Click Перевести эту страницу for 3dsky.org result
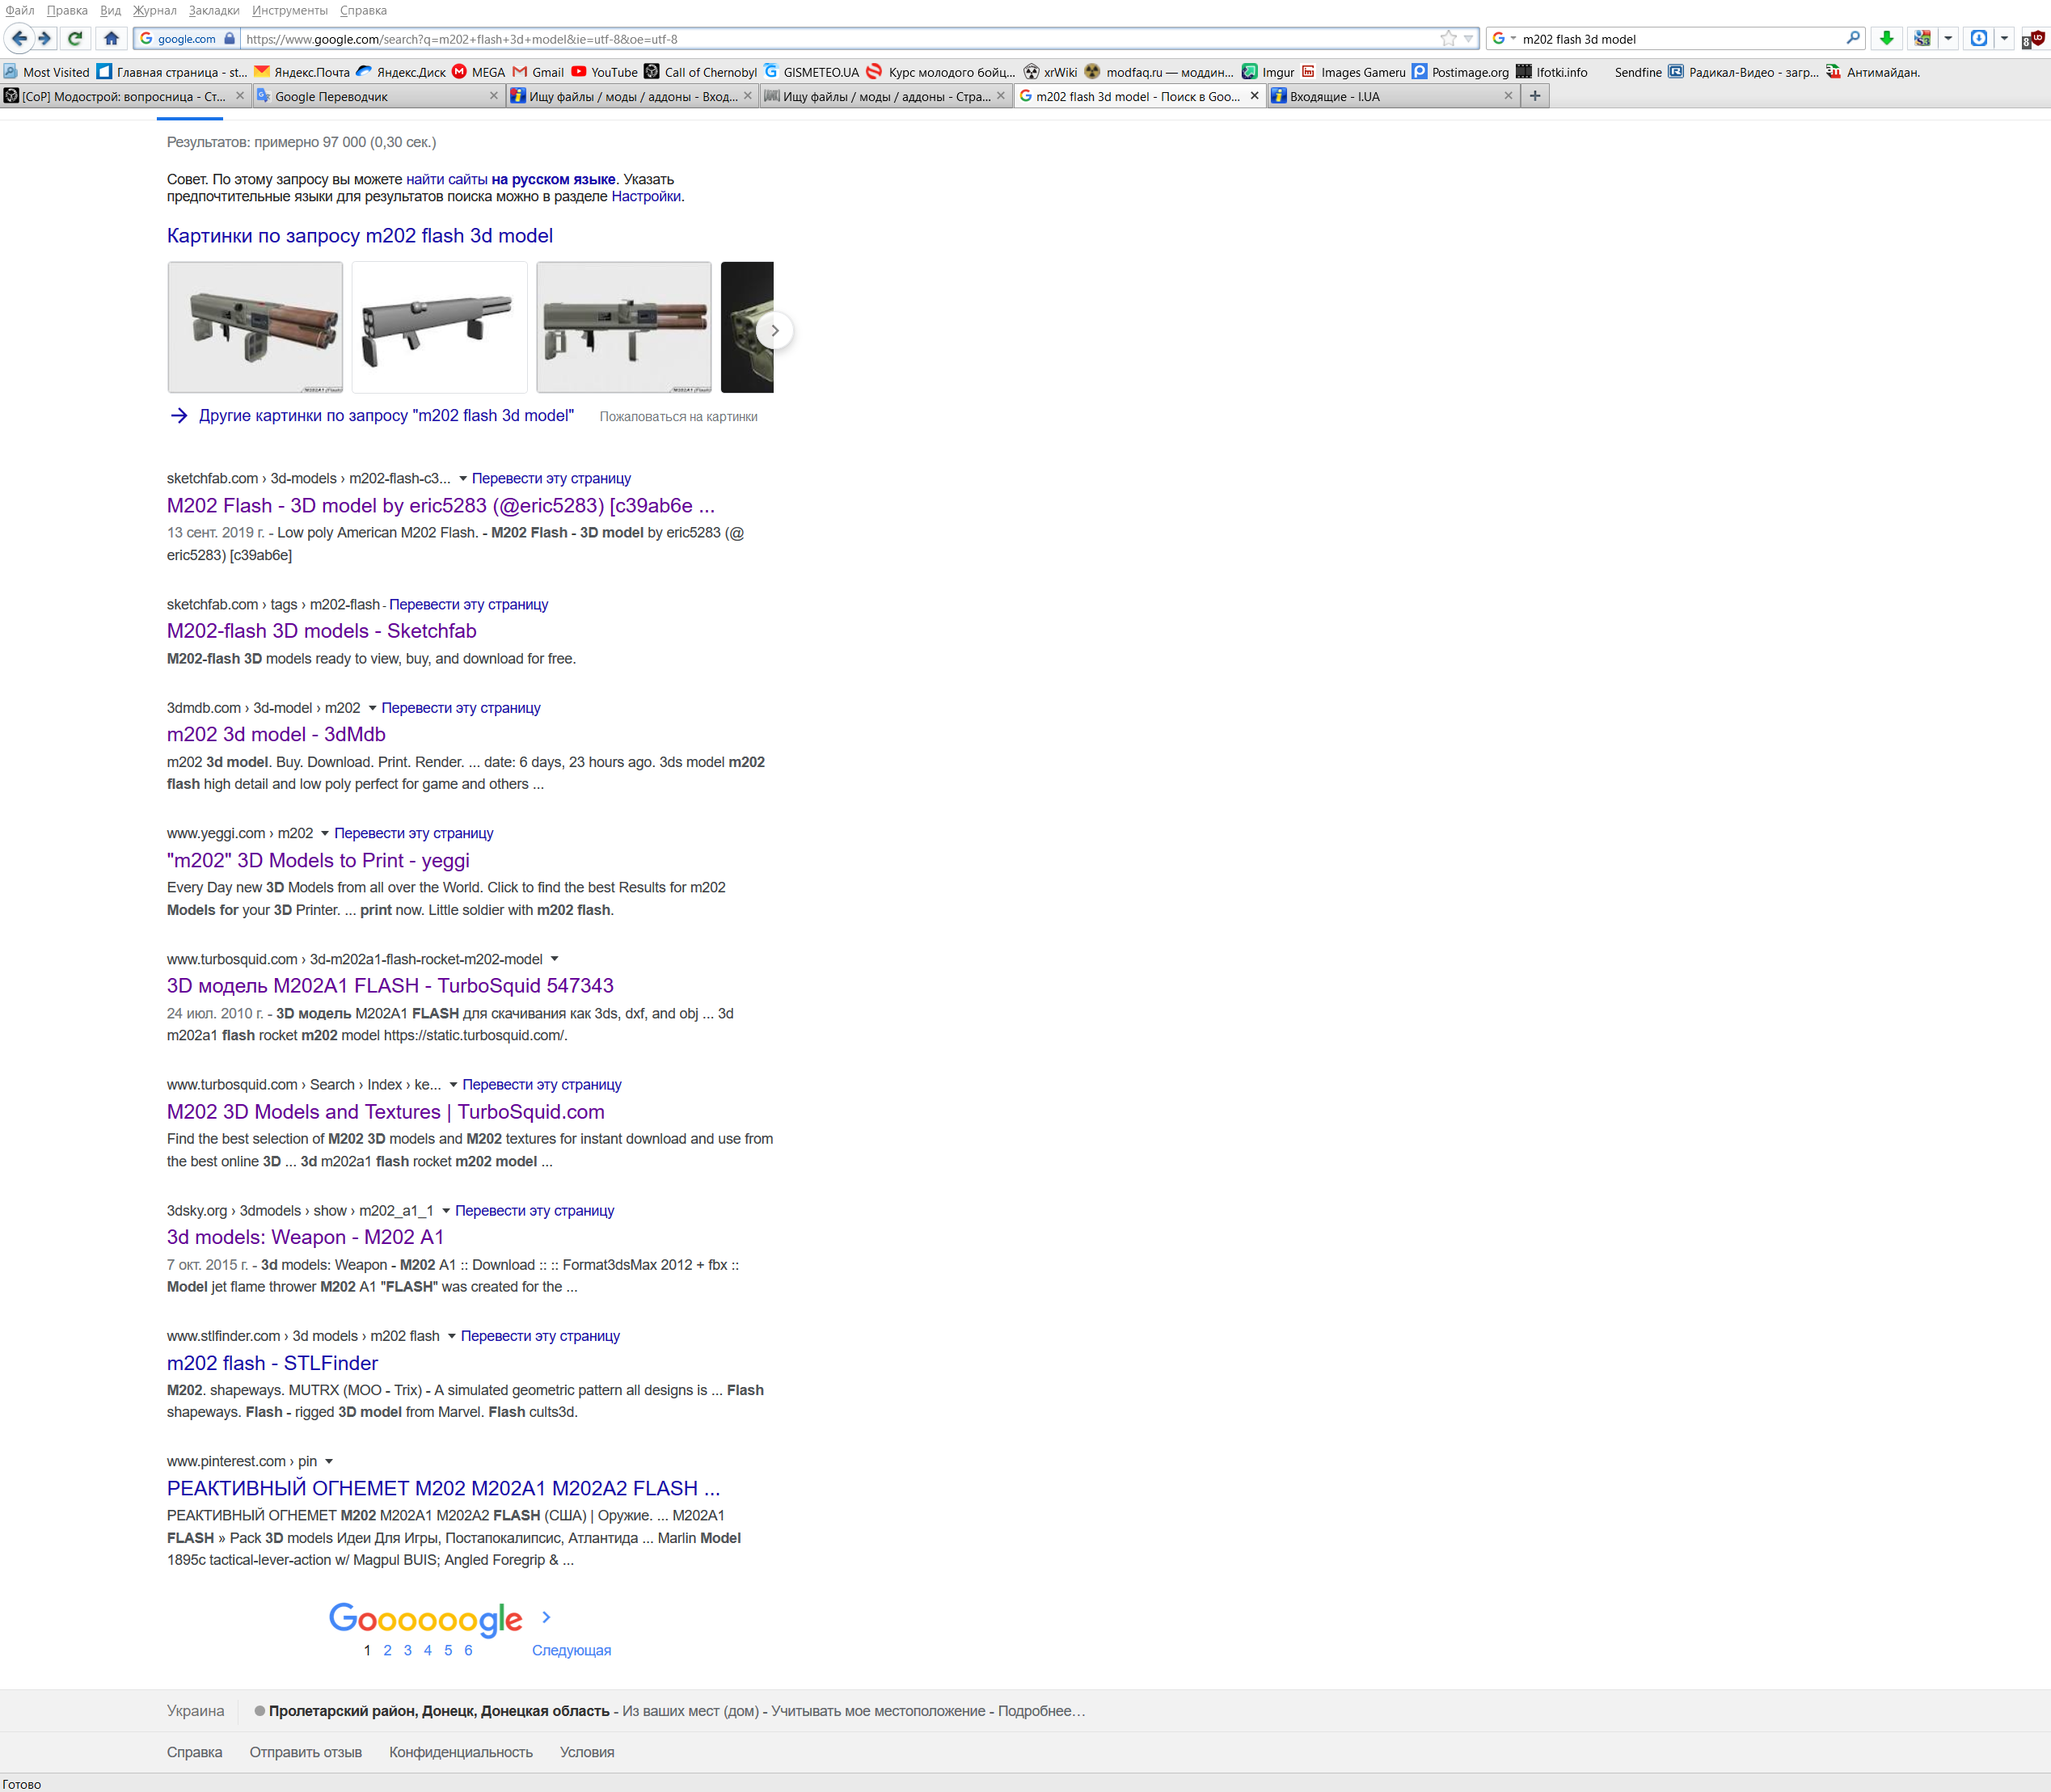2051x1792 pixels. point(534,1211)
